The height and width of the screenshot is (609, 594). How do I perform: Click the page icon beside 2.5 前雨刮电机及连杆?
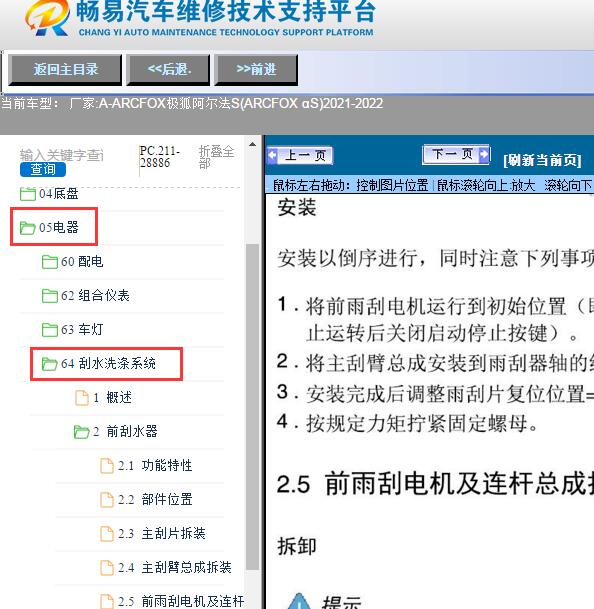[x=107, y=601]
